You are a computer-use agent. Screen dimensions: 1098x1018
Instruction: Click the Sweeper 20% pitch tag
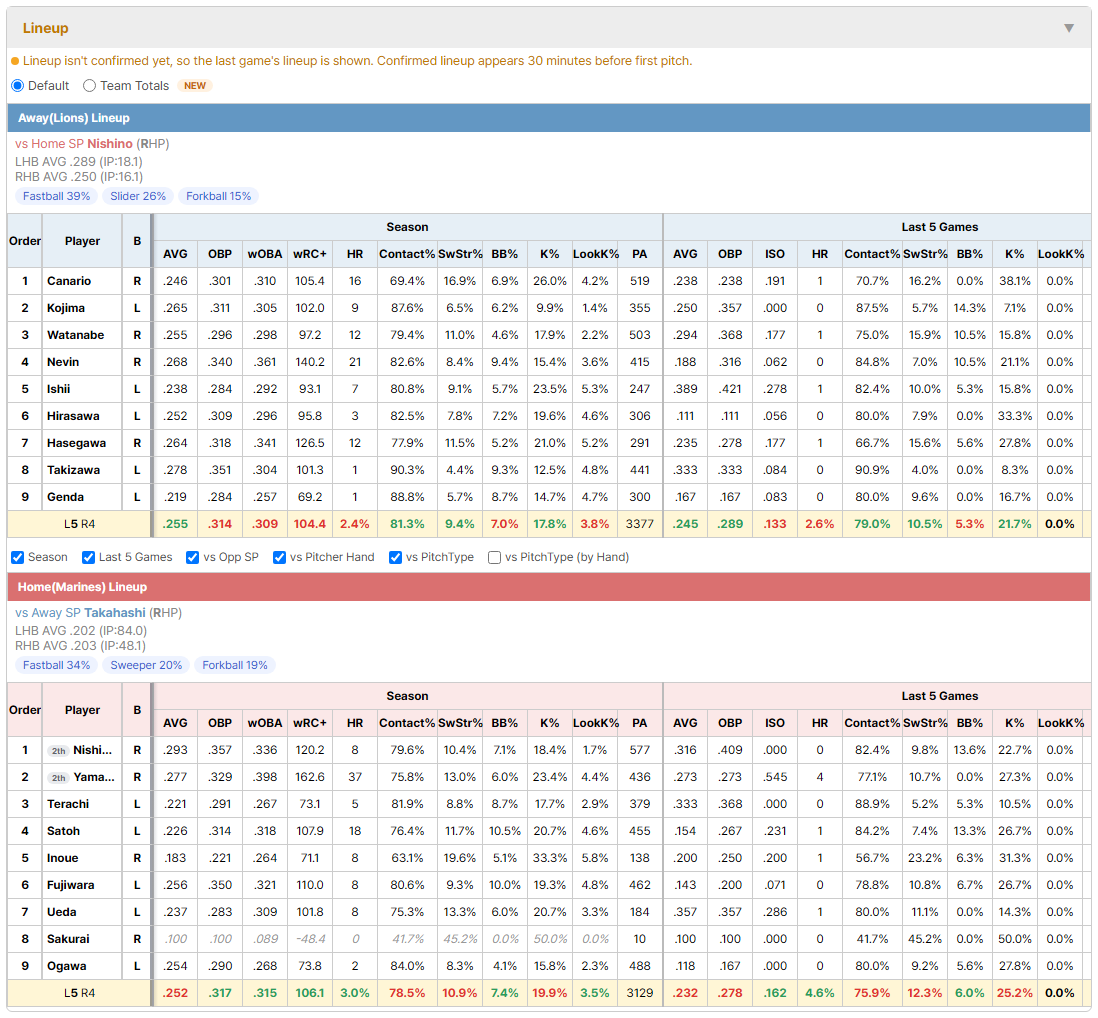[146, 665]
